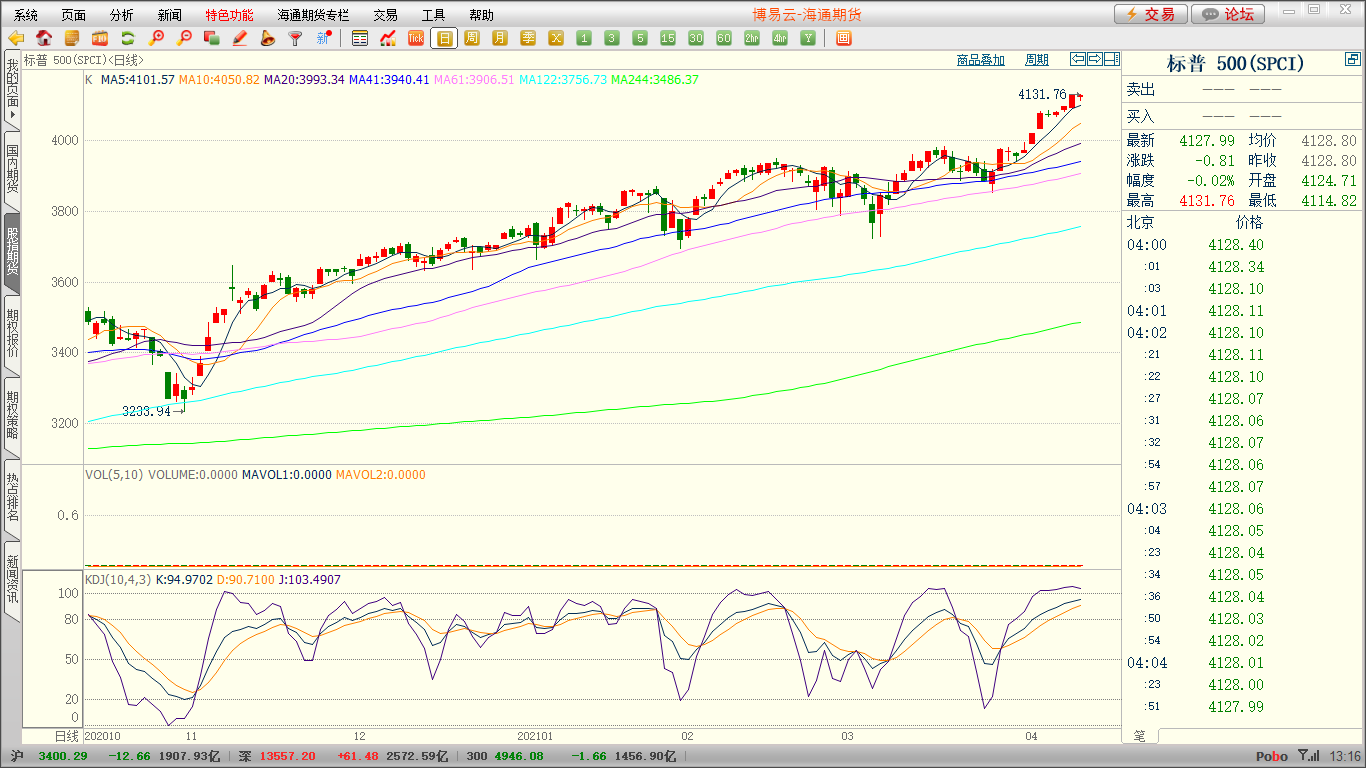
Task: Click the 商品叠加 link
Action: pyautogui.click(x=980, y=60)
